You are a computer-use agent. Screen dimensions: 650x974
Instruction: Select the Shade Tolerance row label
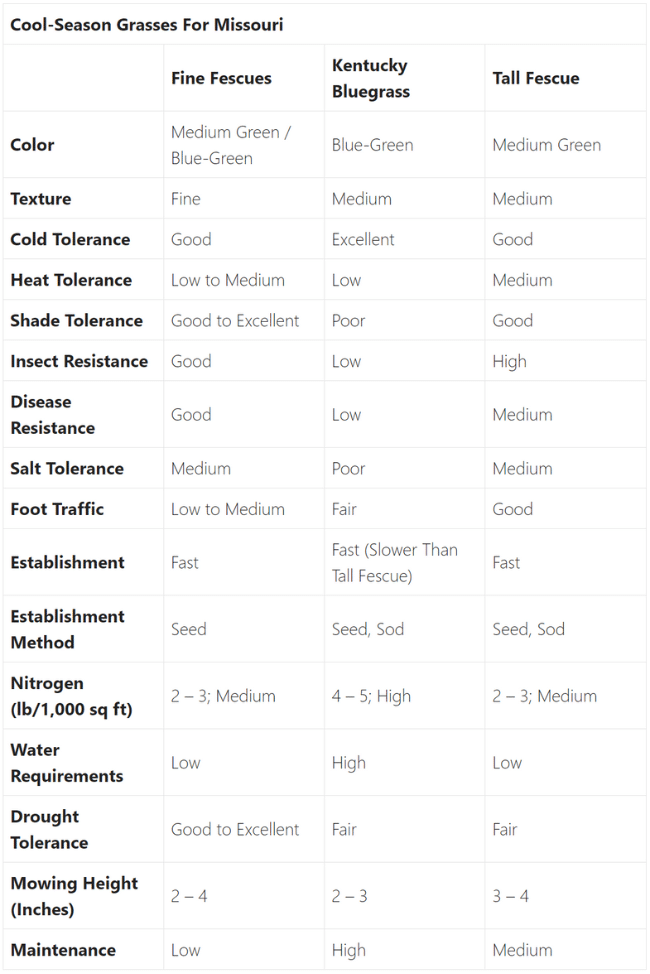76,321
